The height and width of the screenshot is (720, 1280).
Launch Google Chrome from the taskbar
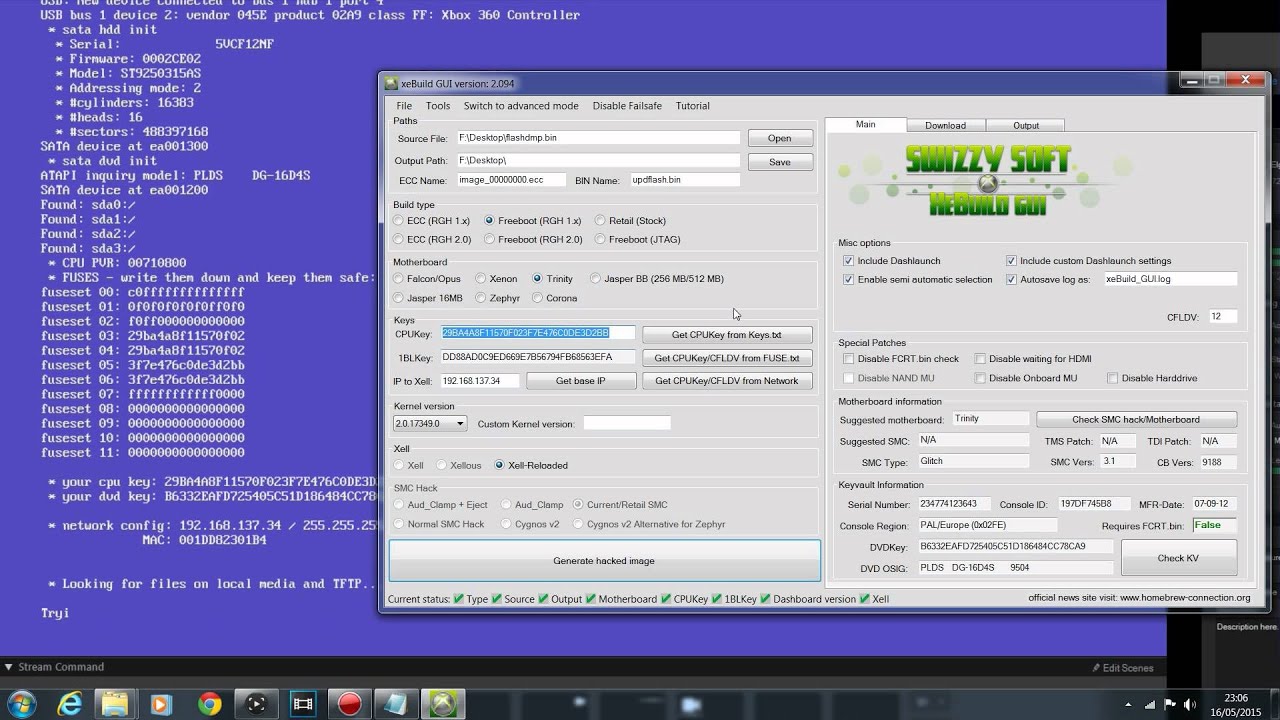209,704
